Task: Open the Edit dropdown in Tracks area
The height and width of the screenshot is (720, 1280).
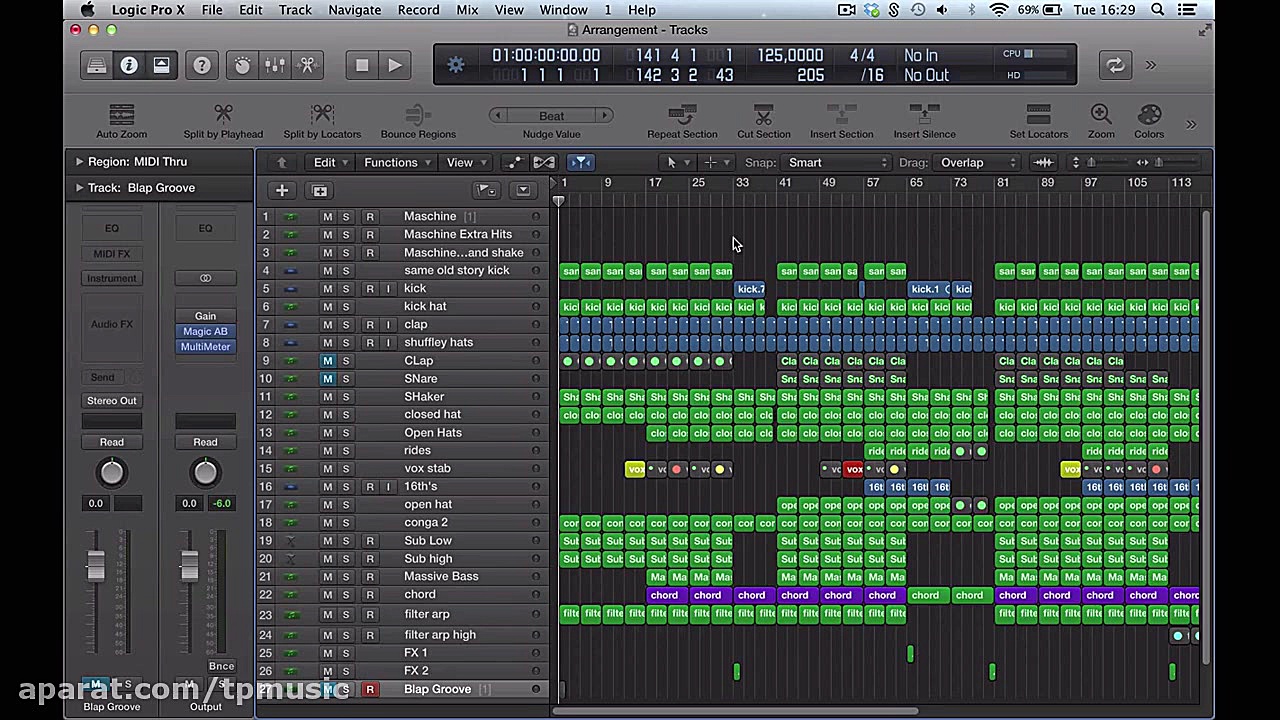Action: pyautogui.click(x=330, y=162)
